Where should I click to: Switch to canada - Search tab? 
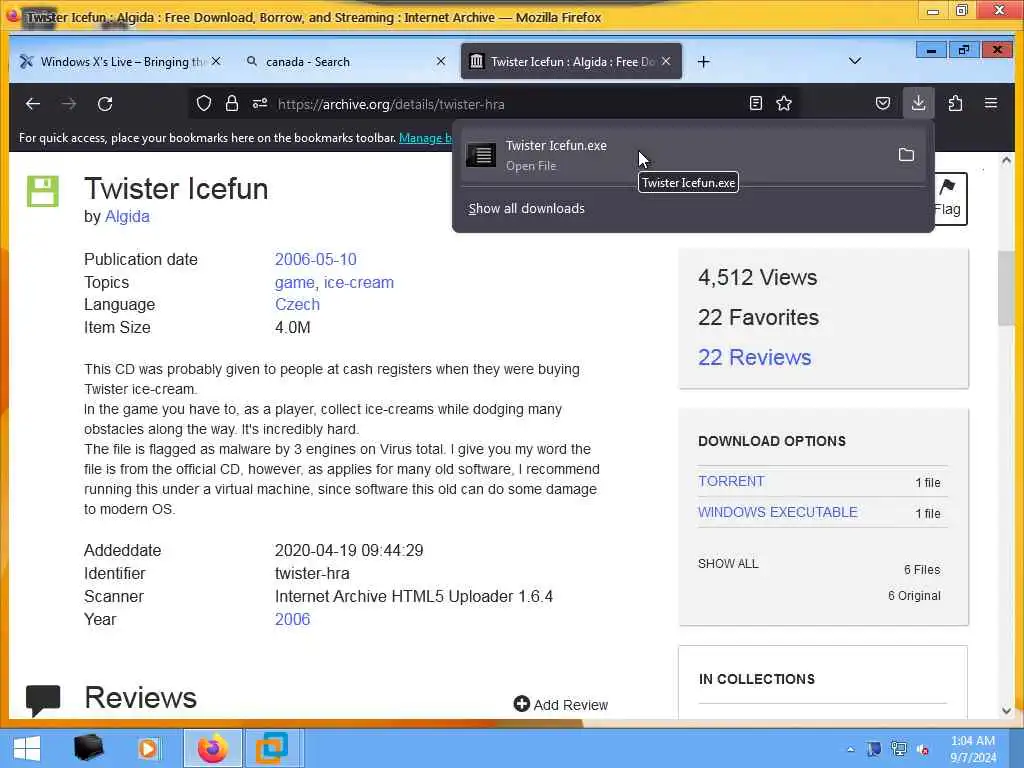[346, 61]
